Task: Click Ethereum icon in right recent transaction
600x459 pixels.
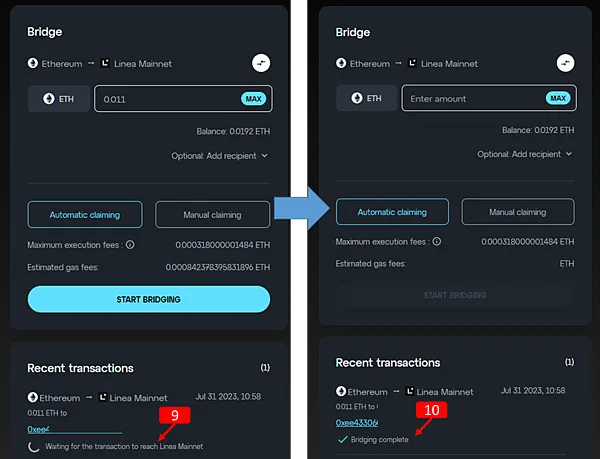Action: tap(341, 391)
